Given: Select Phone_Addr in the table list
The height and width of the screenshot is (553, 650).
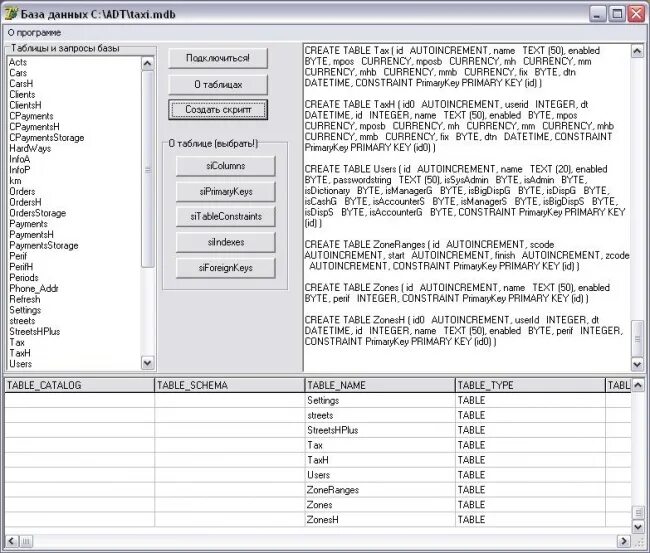Looking at the screenshot, I should (x=34, y=289).
